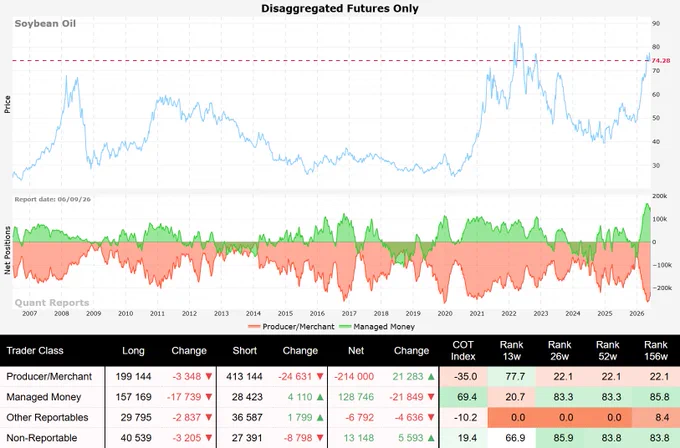The image size is (680, 448).
Task: Click Long value 199 144
Action: coord(134,376)
